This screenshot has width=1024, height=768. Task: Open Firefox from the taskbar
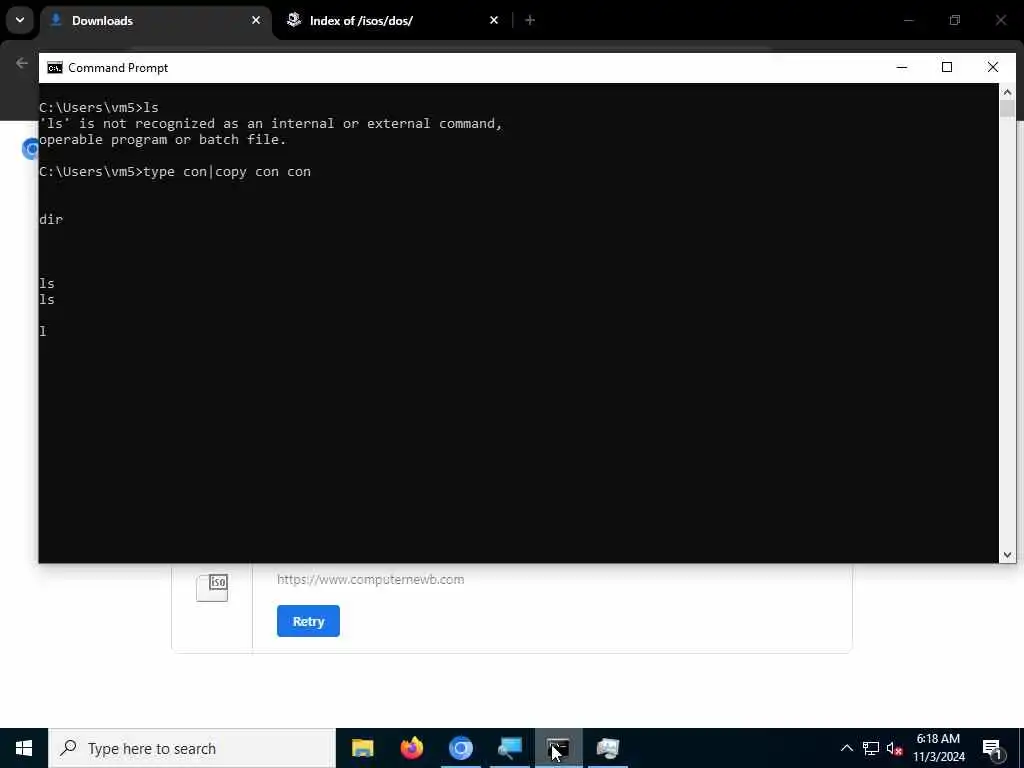point(411,748)
